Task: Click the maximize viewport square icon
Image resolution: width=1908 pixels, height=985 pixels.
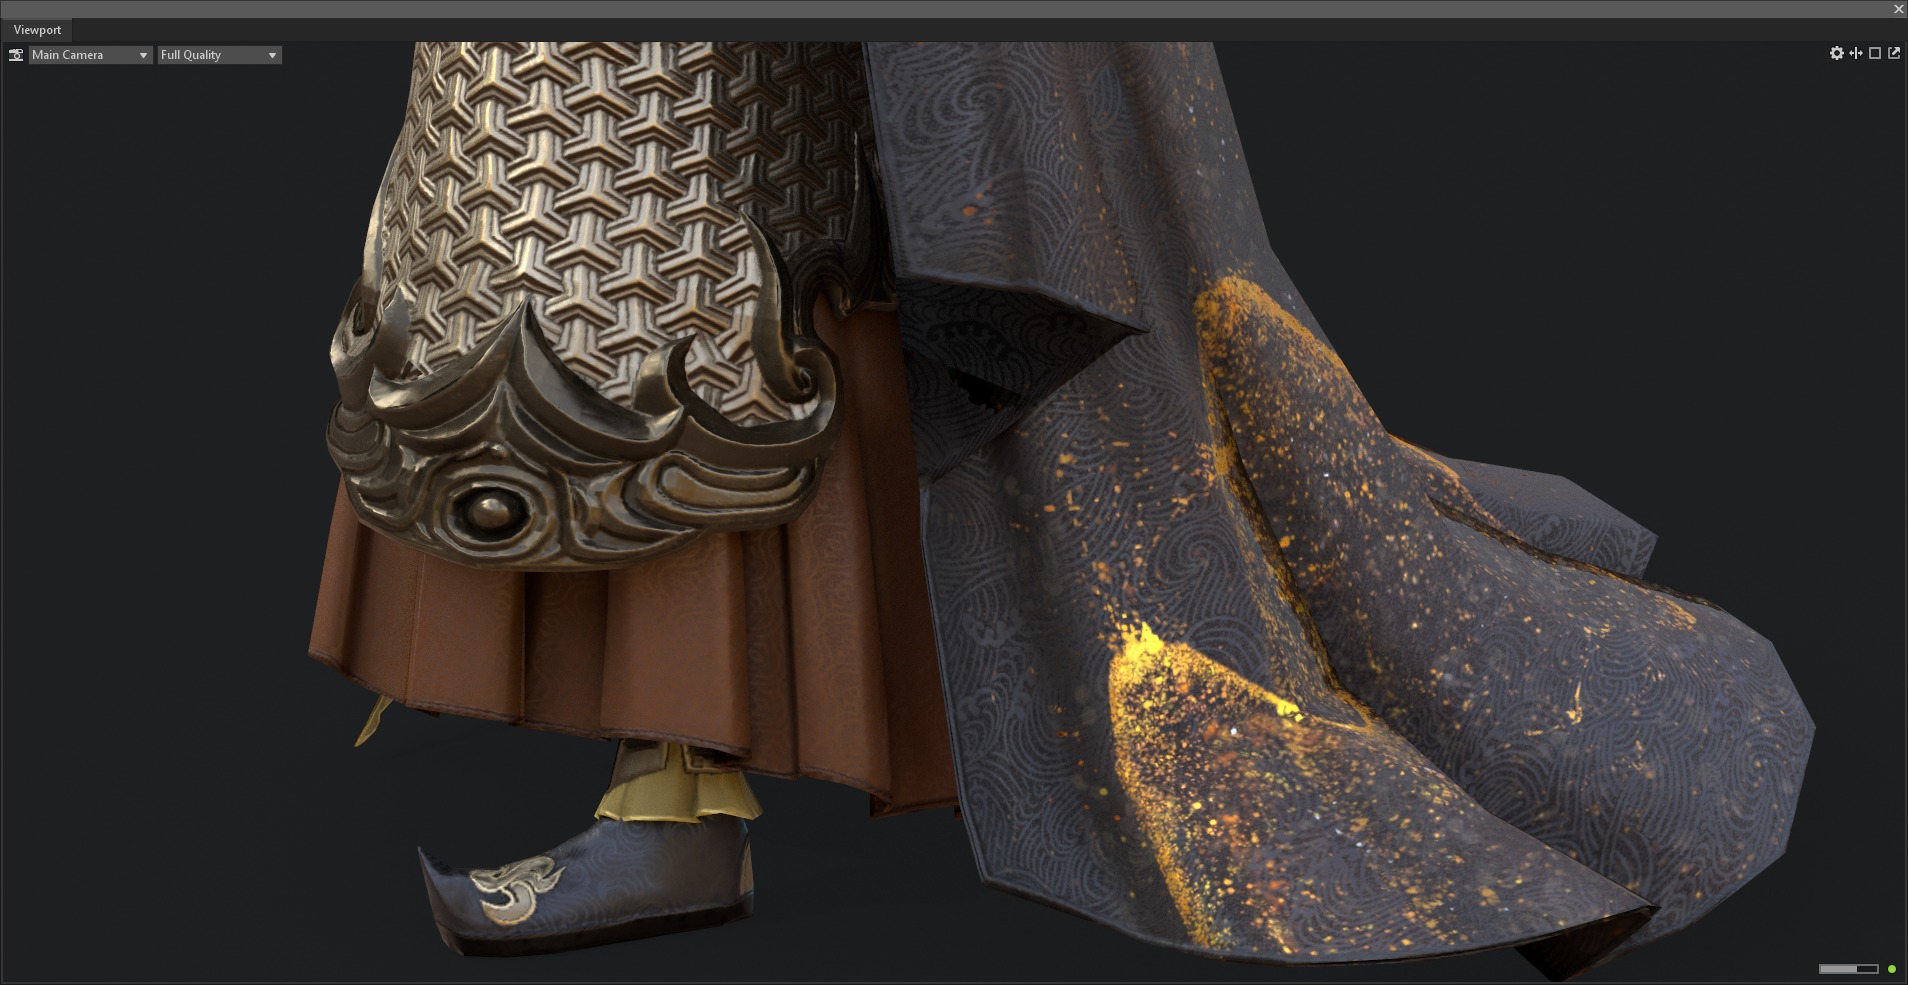Action: pos(1875,53)
